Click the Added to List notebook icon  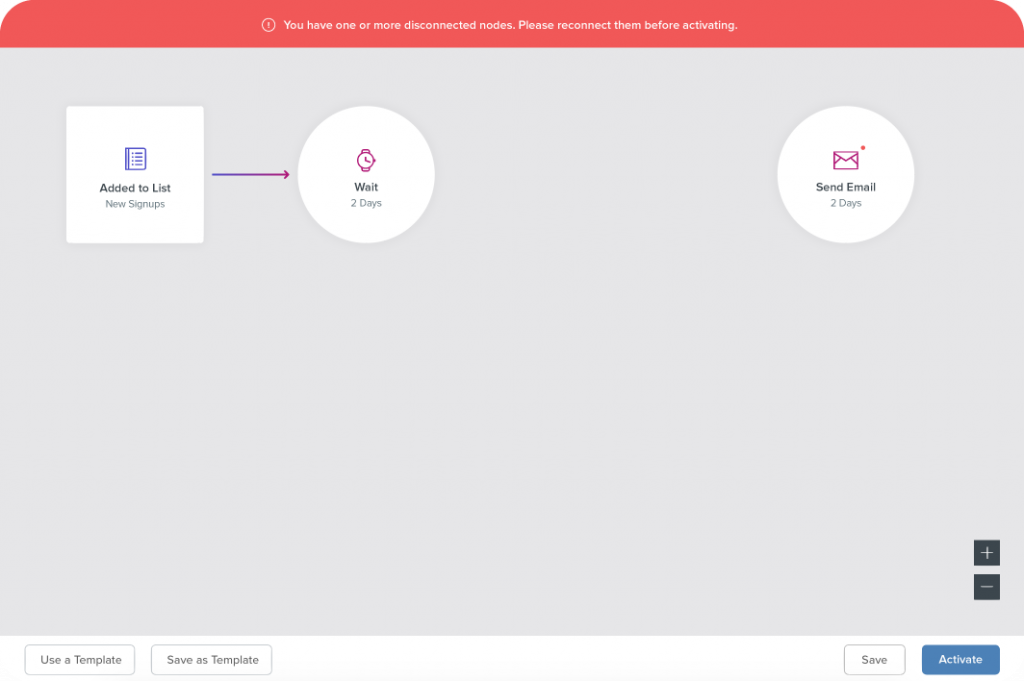[135, 159]
